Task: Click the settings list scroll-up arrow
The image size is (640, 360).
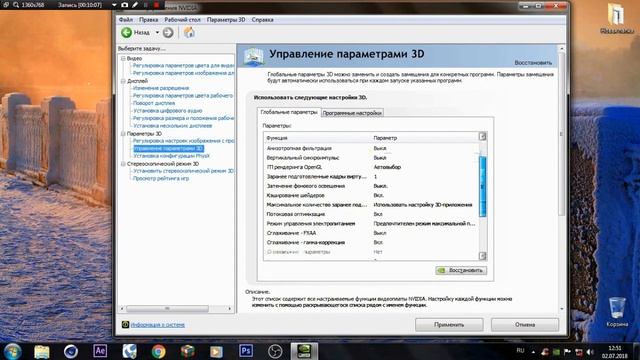Action: [x=482, y=136]
